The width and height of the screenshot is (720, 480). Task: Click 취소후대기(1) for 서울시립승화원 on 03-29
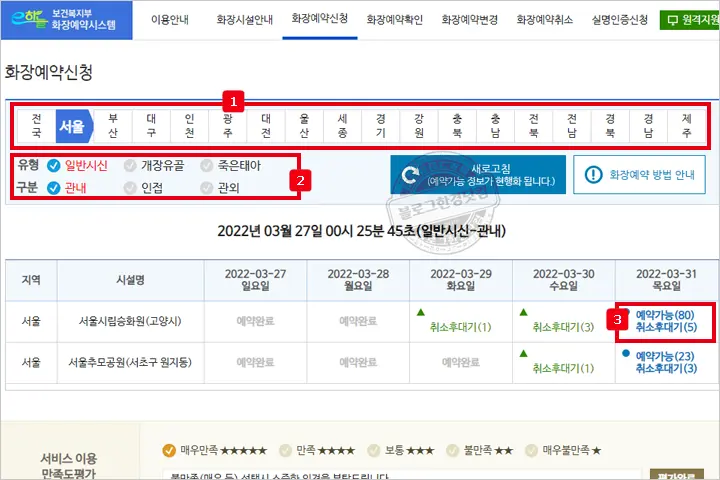click(x=461, y=327)
